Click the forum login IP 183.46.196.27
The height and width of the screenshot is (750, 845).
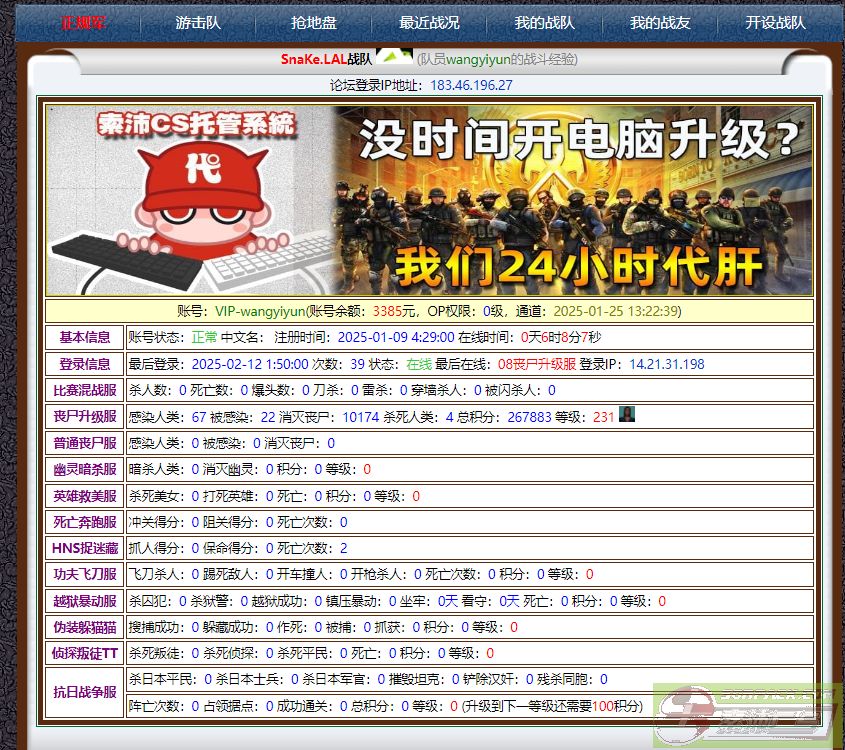471,85
